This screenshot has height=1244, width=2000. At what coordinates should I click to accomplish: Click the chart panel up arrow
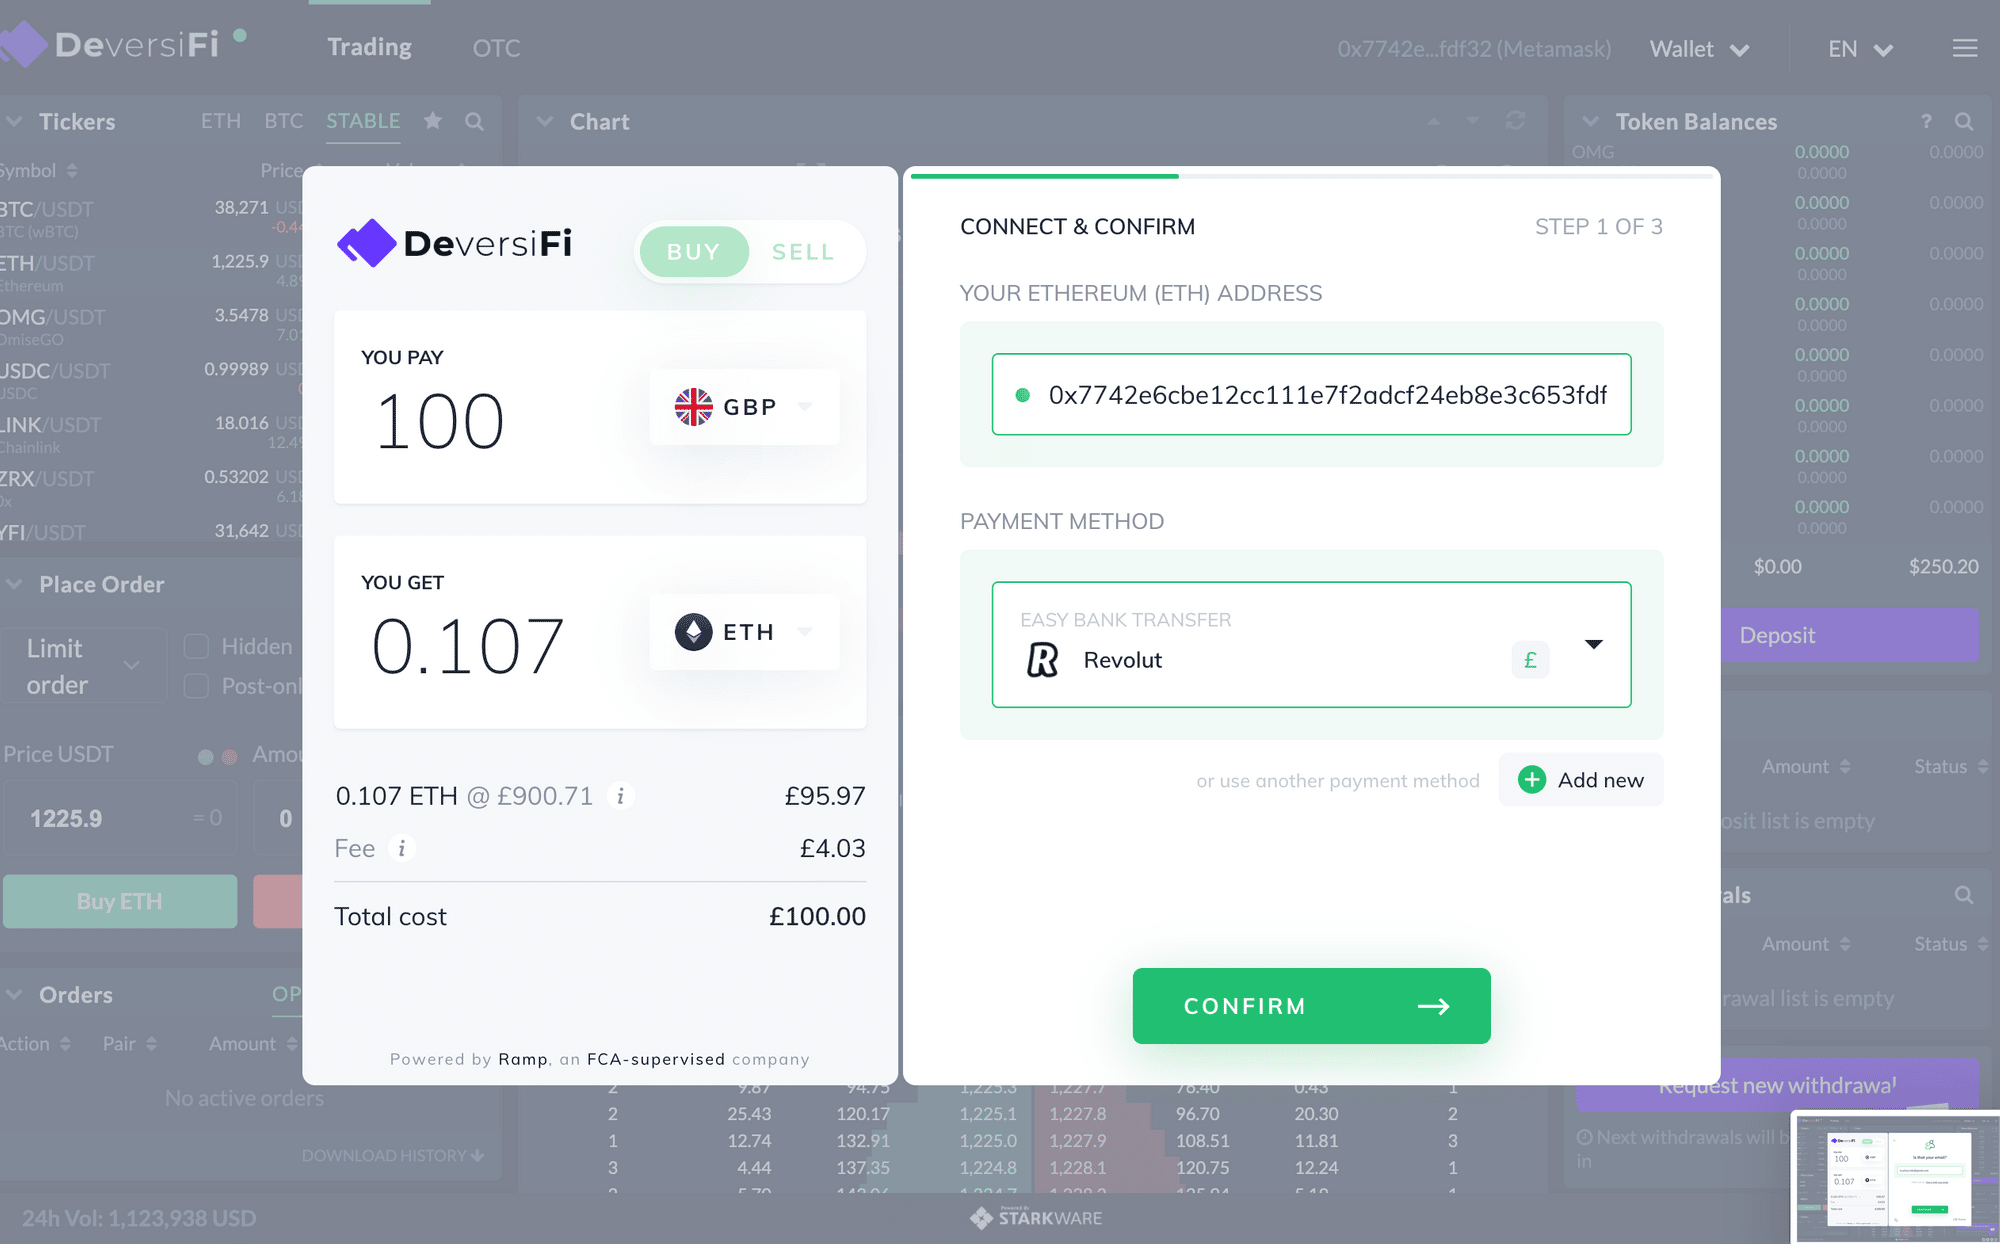click(x=1434, y=121)
